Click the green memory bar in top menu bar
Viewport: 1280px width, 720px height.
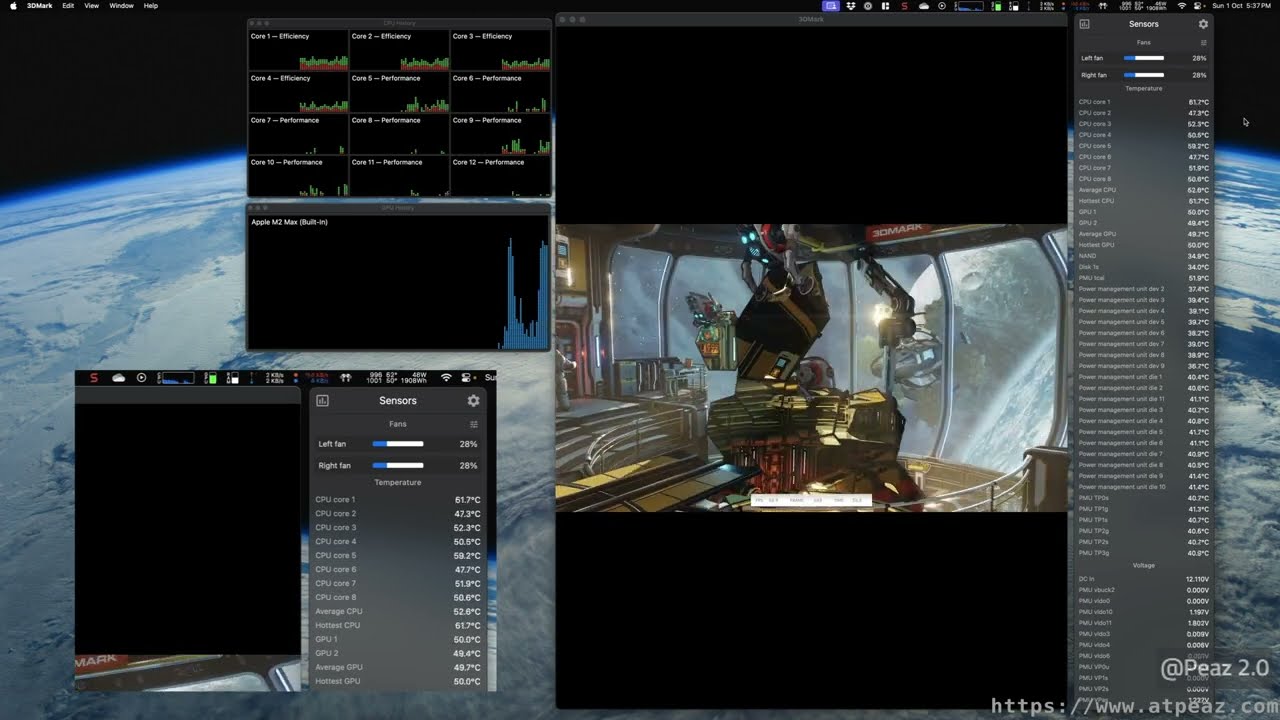tap(996, 6)
